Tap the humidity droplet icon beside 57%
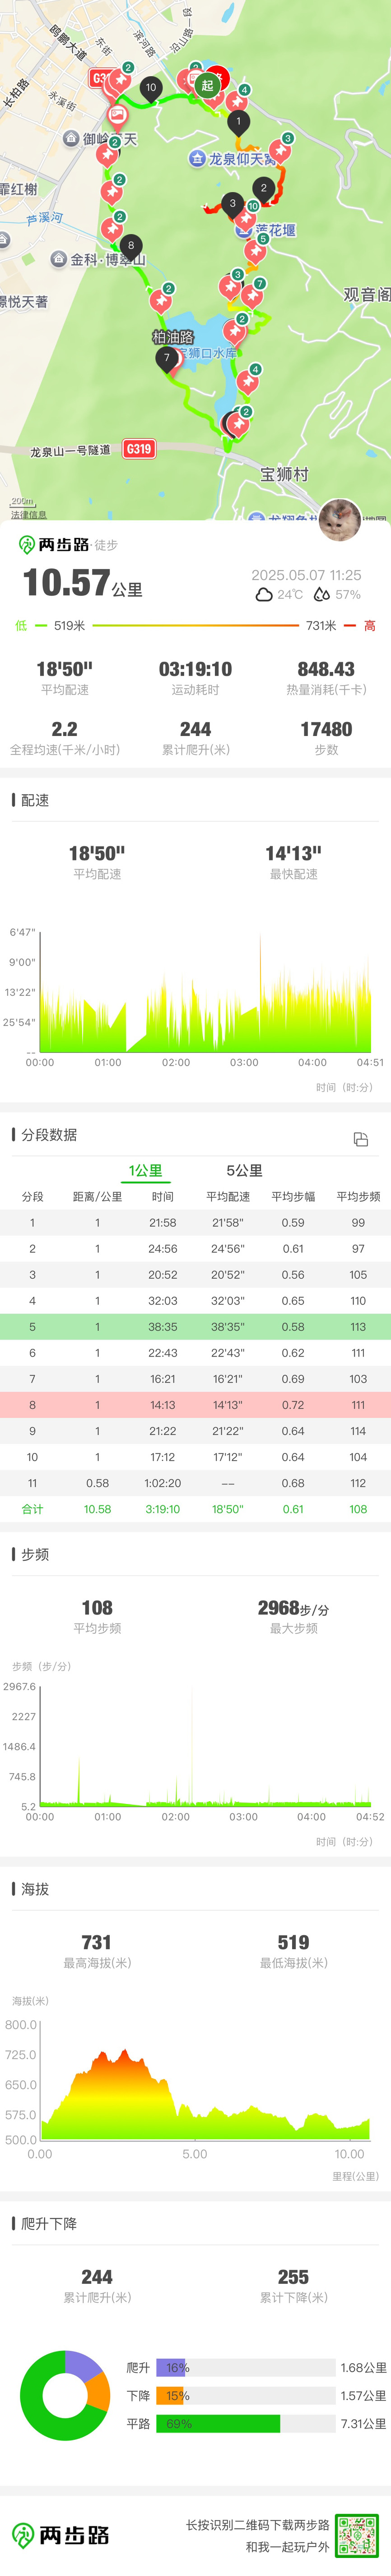The width and height of the screenshot is (391, 2576). pyautogui.click(x=321, y=594)
